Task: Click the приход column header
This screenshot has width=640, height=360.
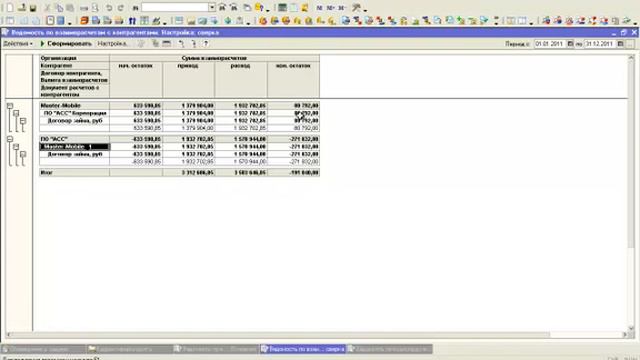Action: [x=188, y=66]
